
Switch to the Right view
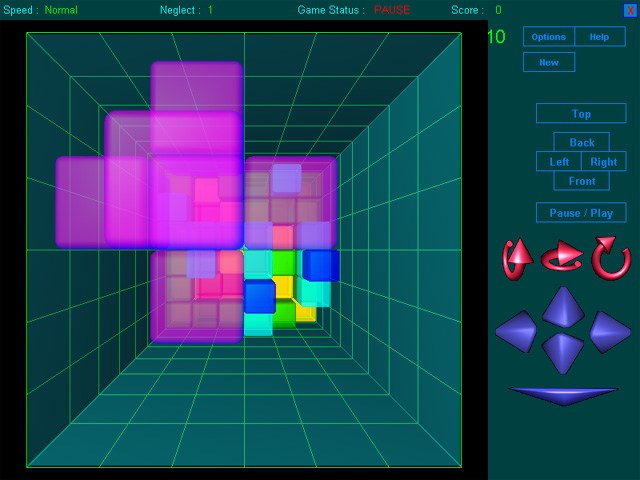click(x=604, y=161)
